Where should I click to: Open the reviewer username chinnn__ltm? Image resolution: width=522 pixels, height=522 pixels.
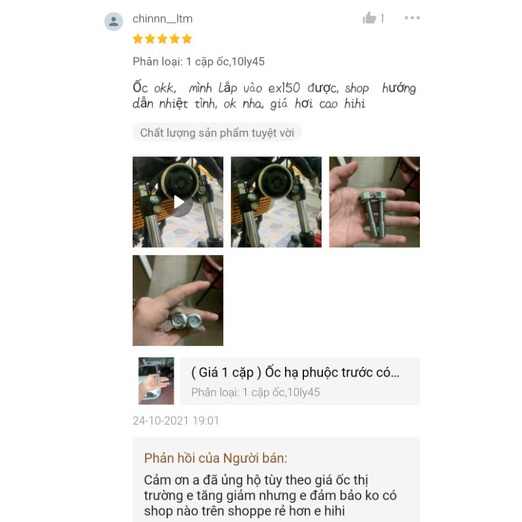coord(163,19)
